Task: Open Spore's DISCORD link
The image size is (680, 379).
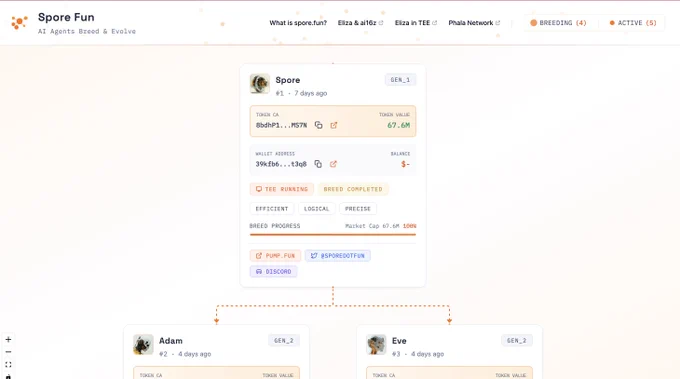Action: point(273,271)
